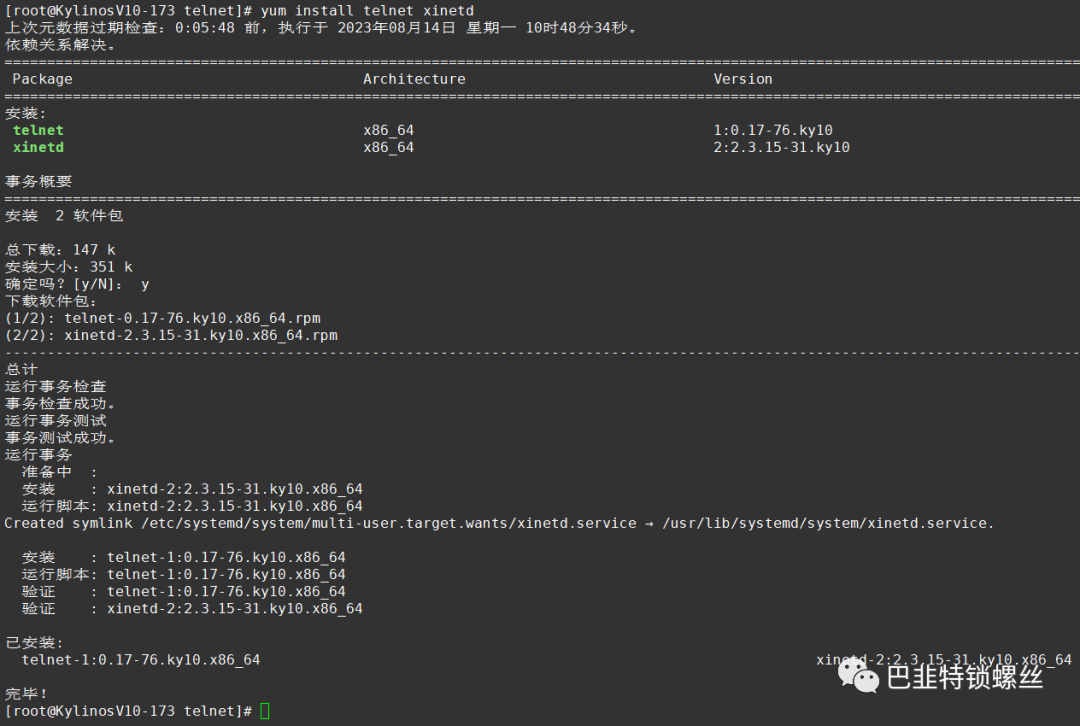Viewport: 1080px width, 726px height.
Task: Click the /usr/lib/systemd/system/xinetd.service path
Action: point(829,523)
